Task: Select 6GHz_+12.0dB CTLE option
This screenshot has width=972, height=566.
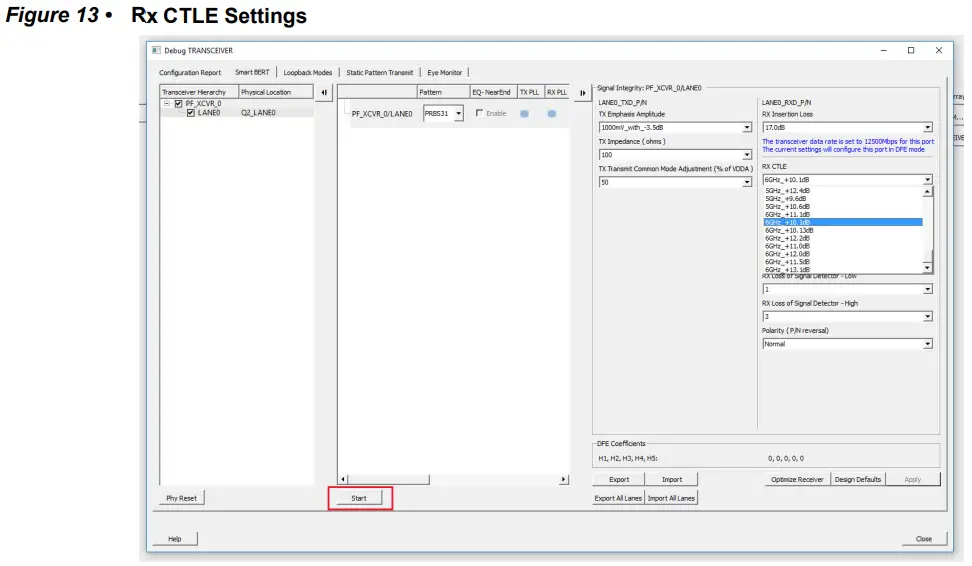Action: (843, 254)
